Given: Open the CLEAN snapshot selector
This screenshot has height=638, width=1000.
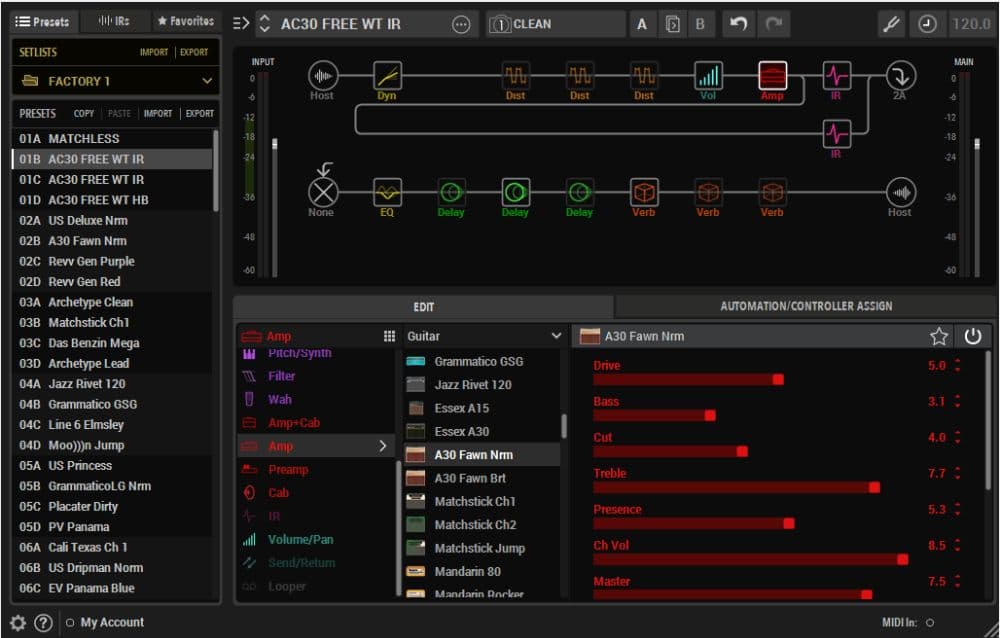Looking at the screenshot, I should [x=555, y=24].
